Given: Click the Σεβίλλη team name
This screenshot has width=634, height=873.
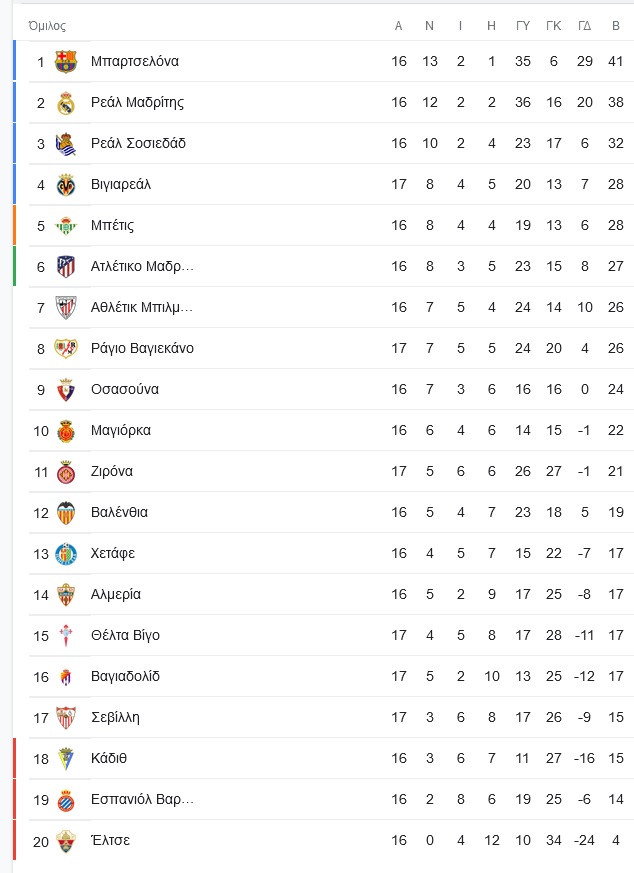Looking at the screenshot, I should coord(115,718).
